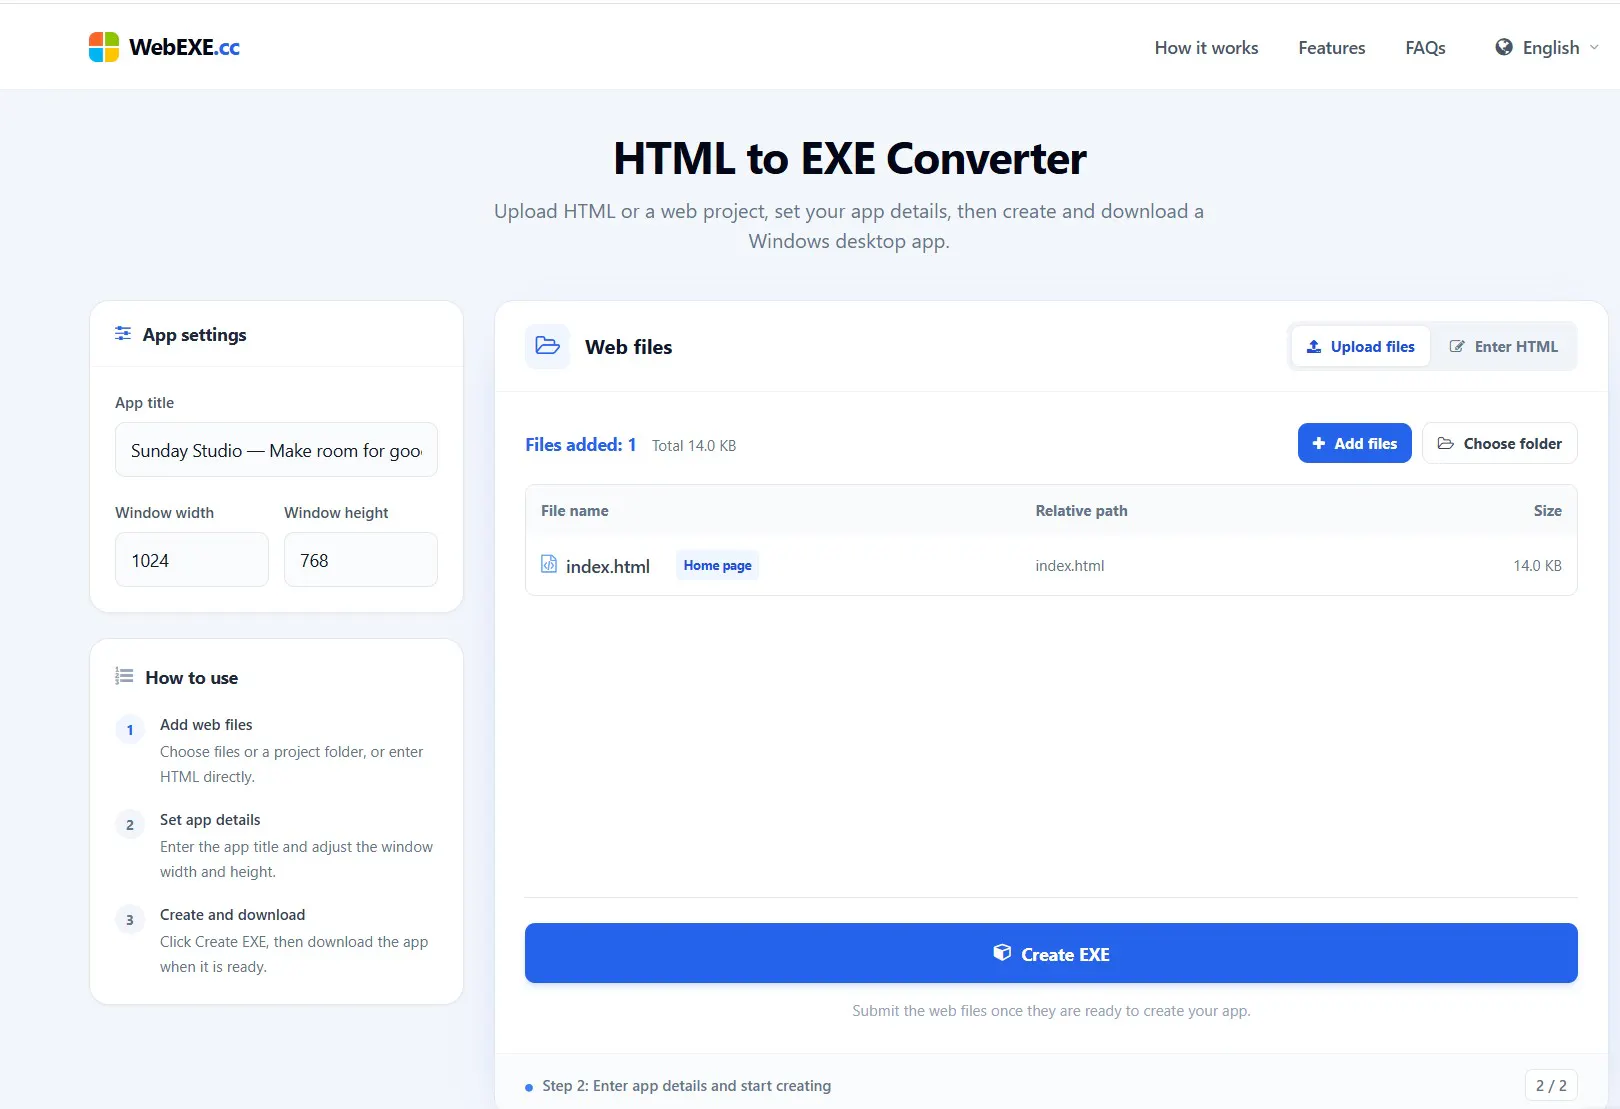Click the Size column header
The height and width of the screenshot is (1109, 1620).
tap(1547, 510)
